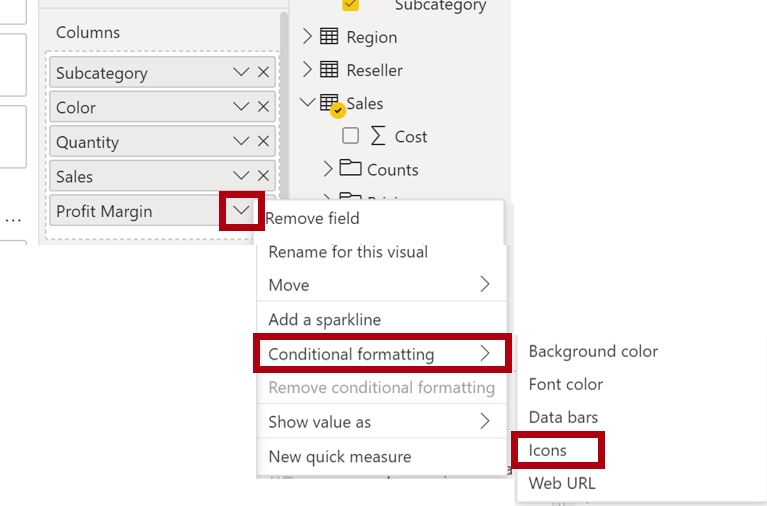Choose Icons conditional formatting option
Image resolution: width=767 pixels, height=506 pixels.
(x=547, y=450)
